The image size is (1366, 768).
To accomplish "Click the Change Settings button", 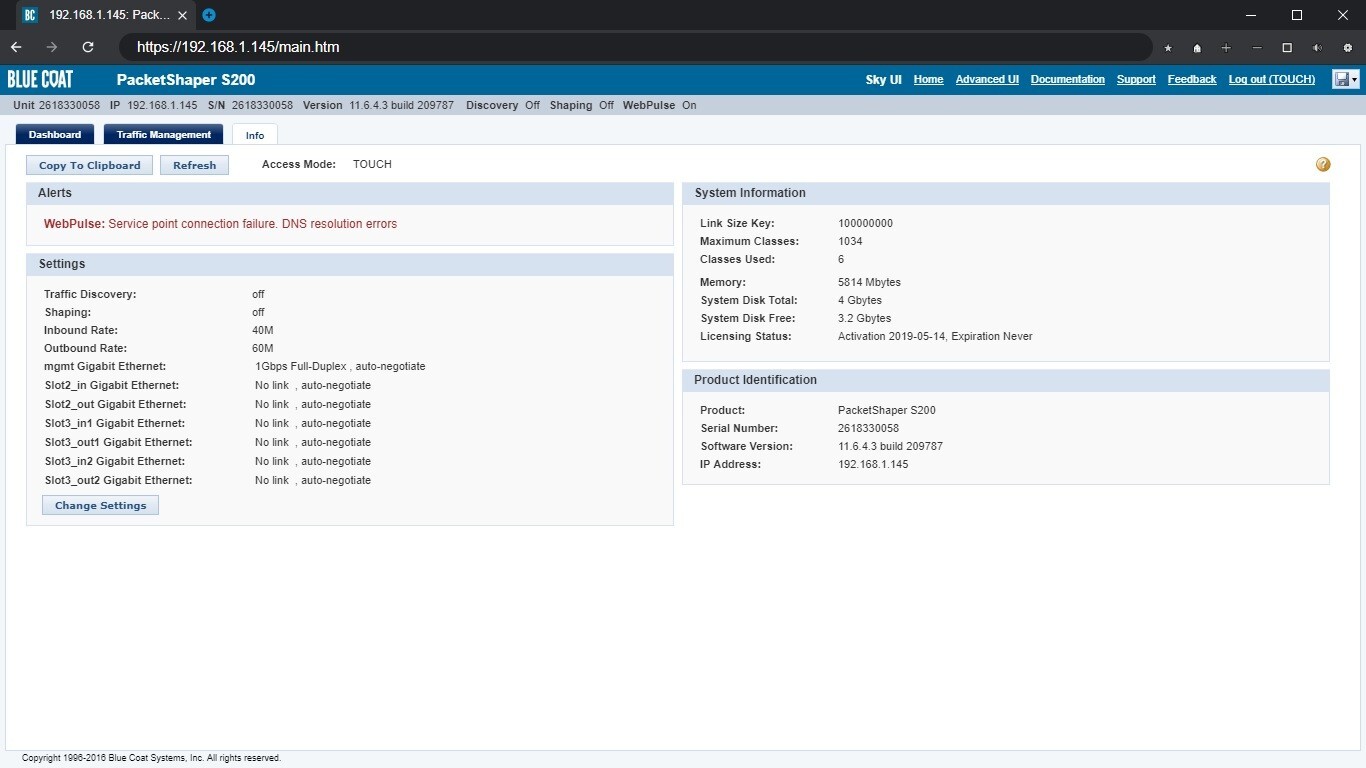I will [x=100, y=506].
